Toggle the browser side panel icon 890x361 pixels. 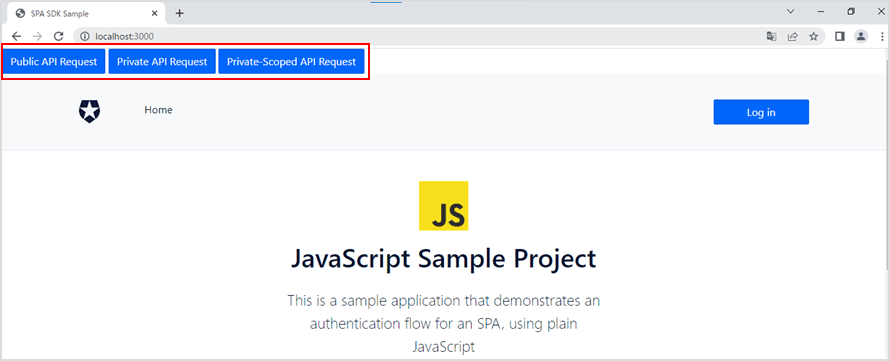pos(839,36)
